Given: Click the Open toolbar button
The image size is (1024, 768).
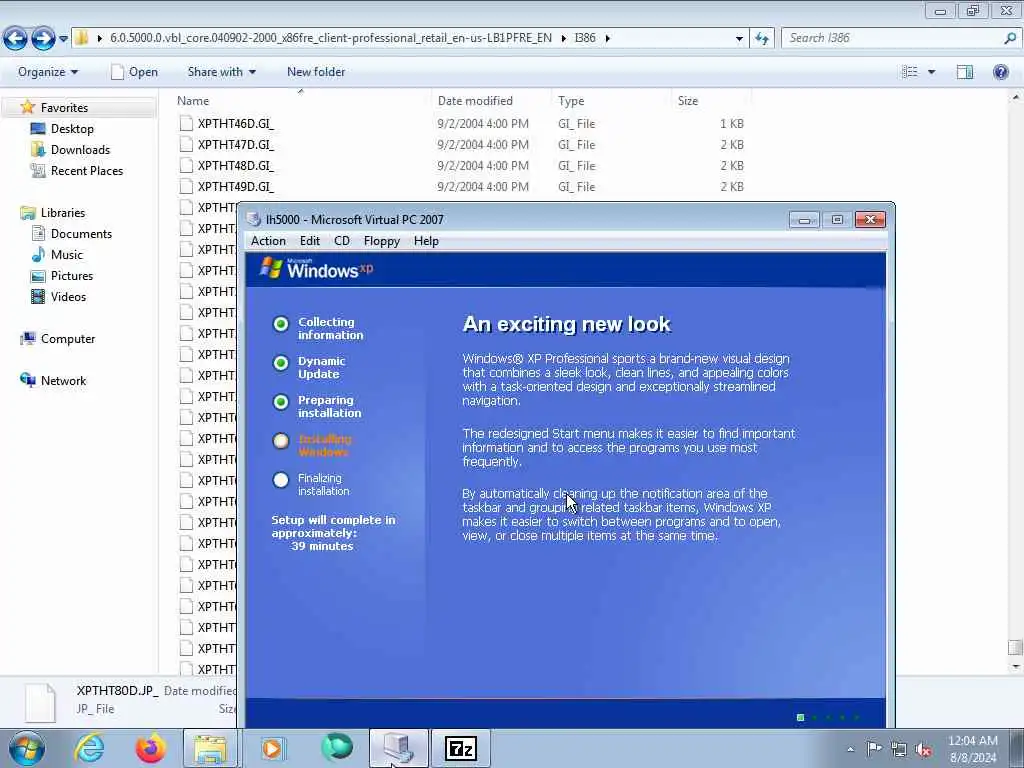Looking at the screenshot, I should click(135, 72).
